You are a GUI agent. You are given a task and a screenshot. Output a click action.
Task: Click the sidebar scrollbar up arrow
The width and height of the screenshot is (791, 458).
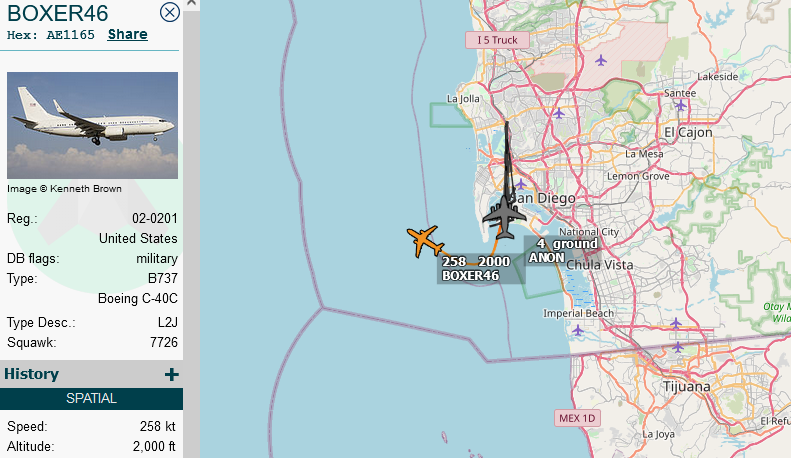191,3
